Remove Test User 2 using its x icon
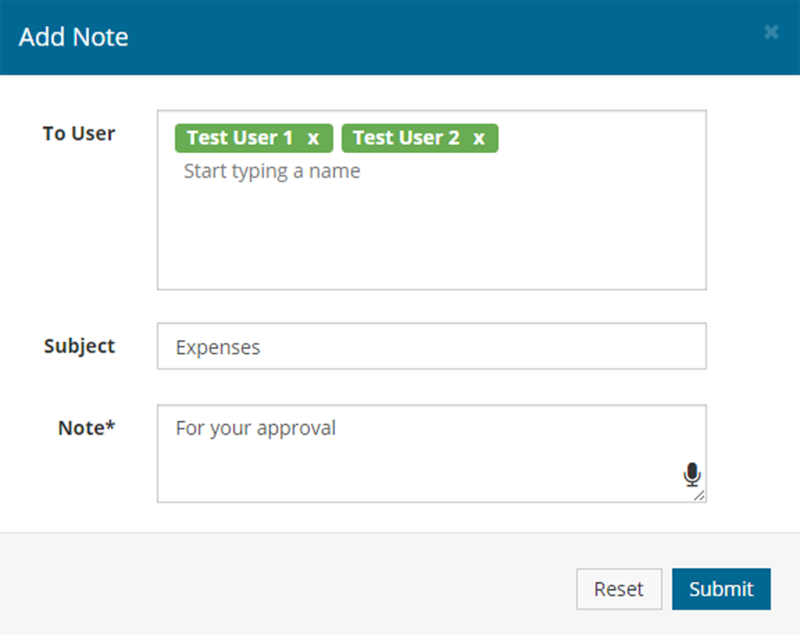800x635 pixels. [x=479, y=138]
